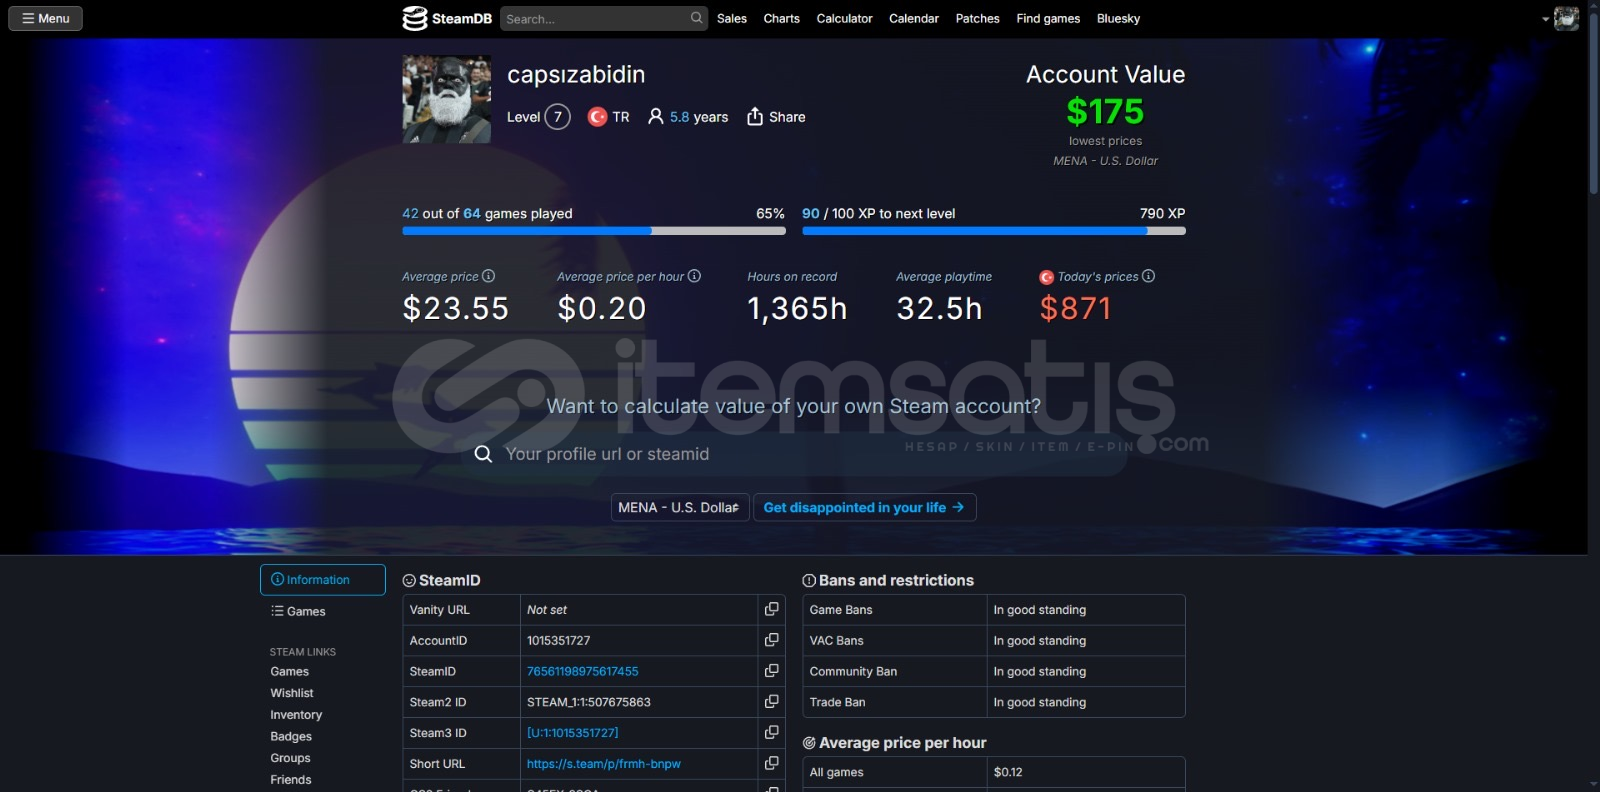Click the info icon beside Average price per hour
Screen dimensions: 1600x792
pos(694,276)
